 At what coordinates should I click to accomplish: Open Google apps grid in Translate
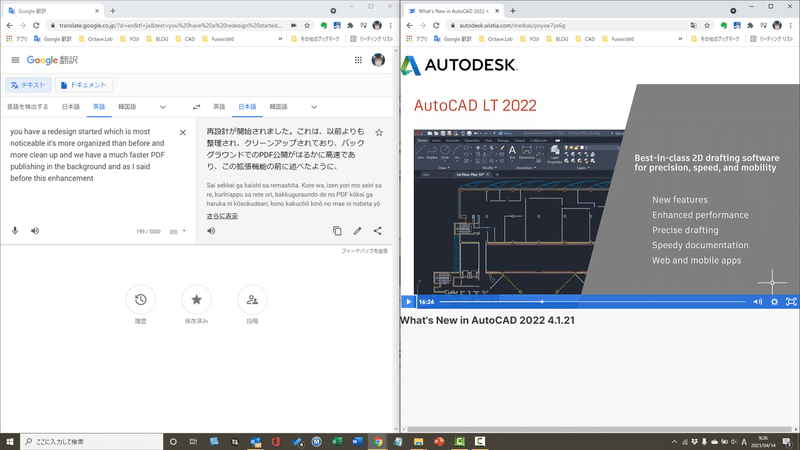pyautogui.click(x=358, y=60)
